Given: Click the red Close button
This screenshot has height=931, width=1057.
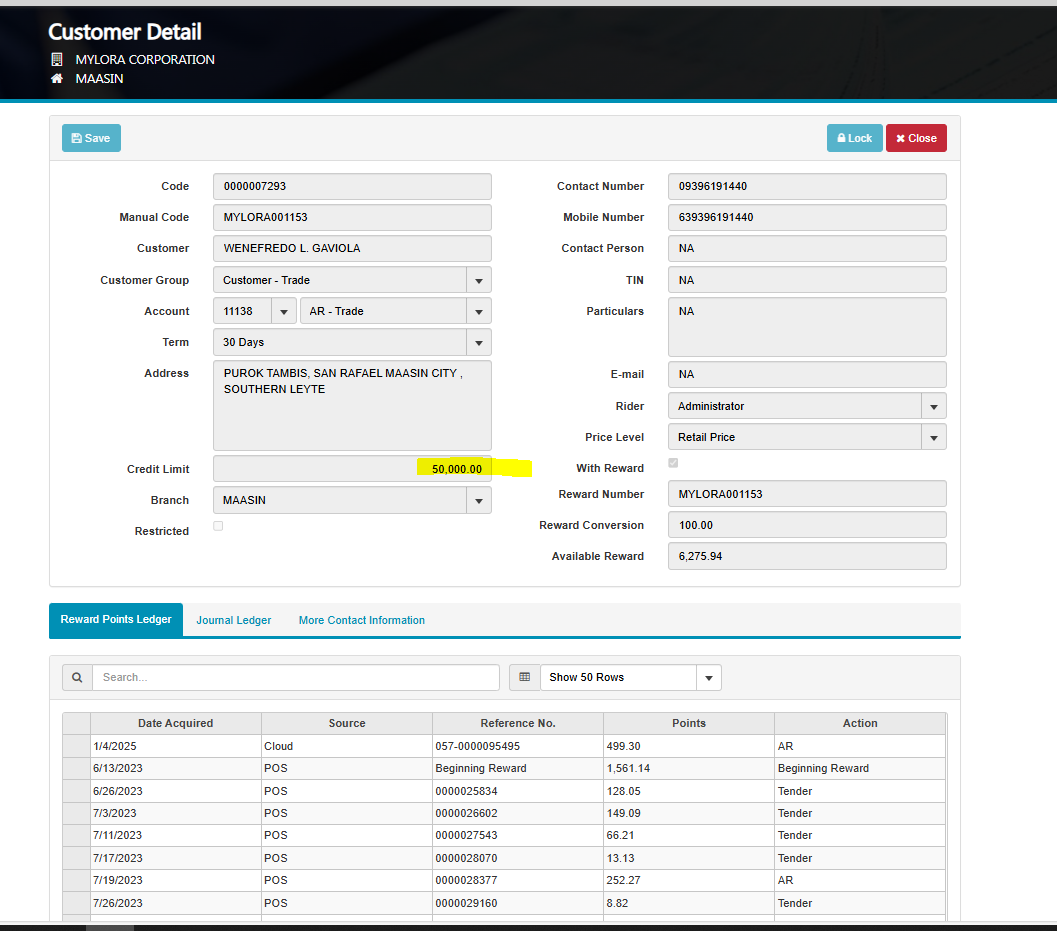Looking at the screenshot, I should (x=916, y=138).
